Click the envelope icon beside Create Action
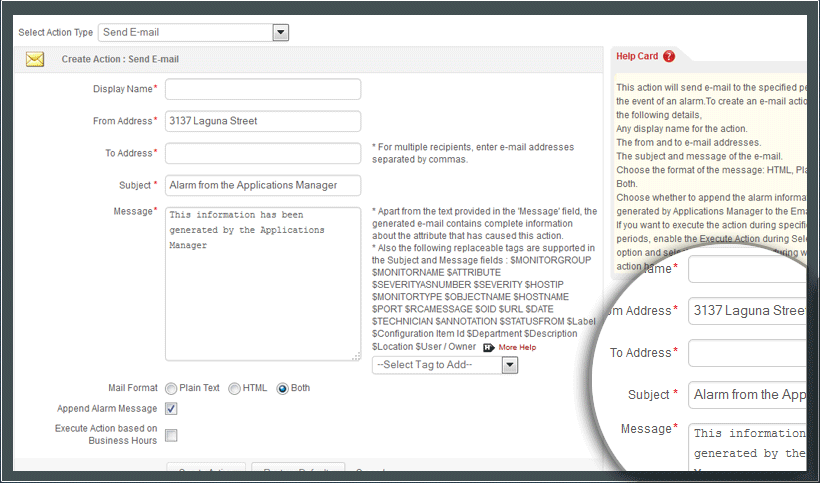The height and width of the screenshot is (483, 820). 35,59
